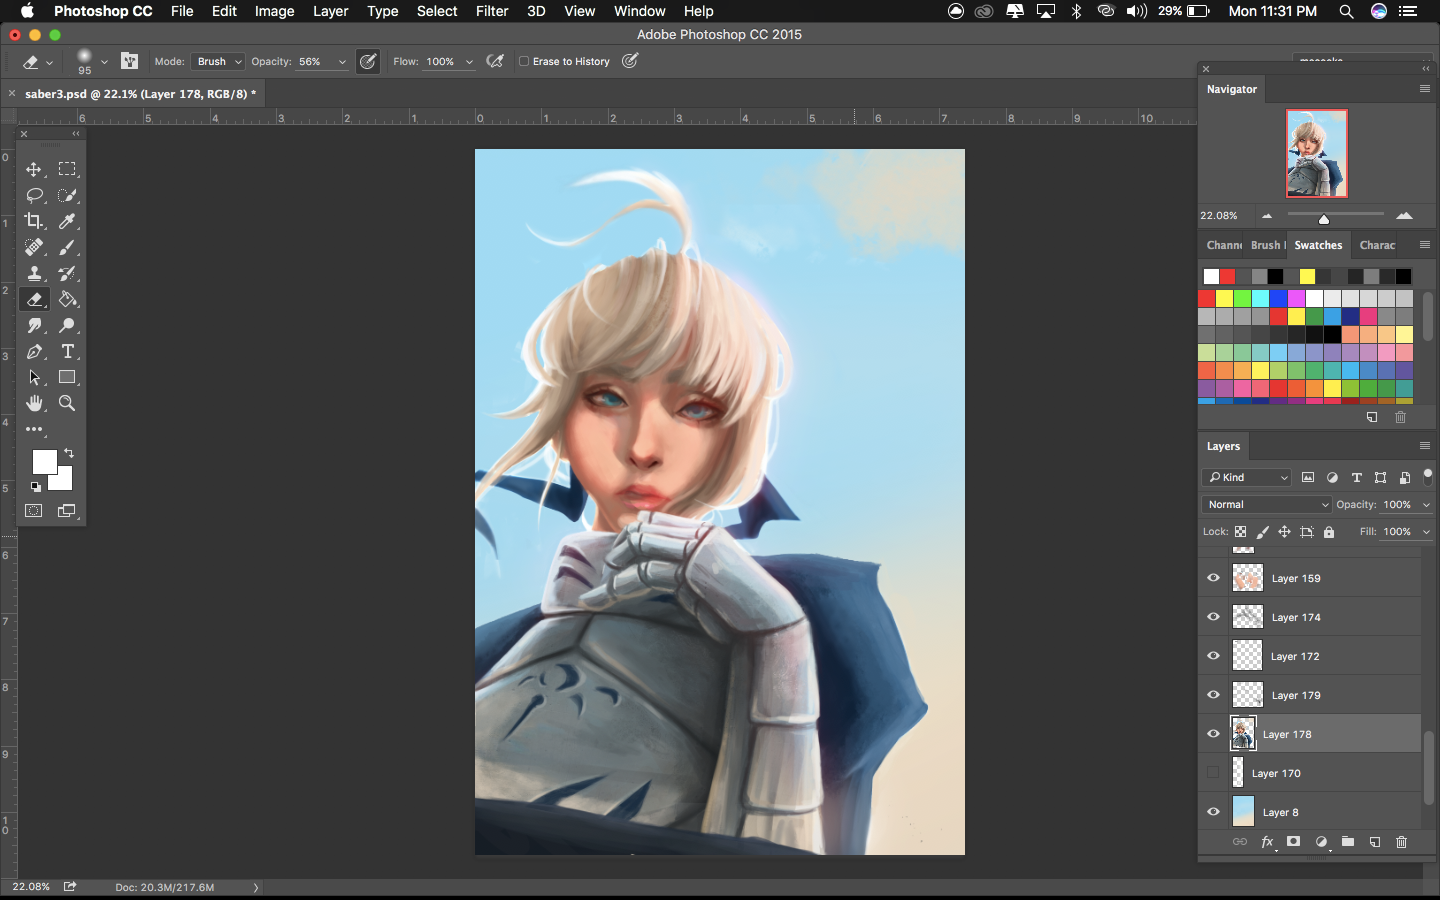
Task: Select the Move tool
Action: click(34, 169)
